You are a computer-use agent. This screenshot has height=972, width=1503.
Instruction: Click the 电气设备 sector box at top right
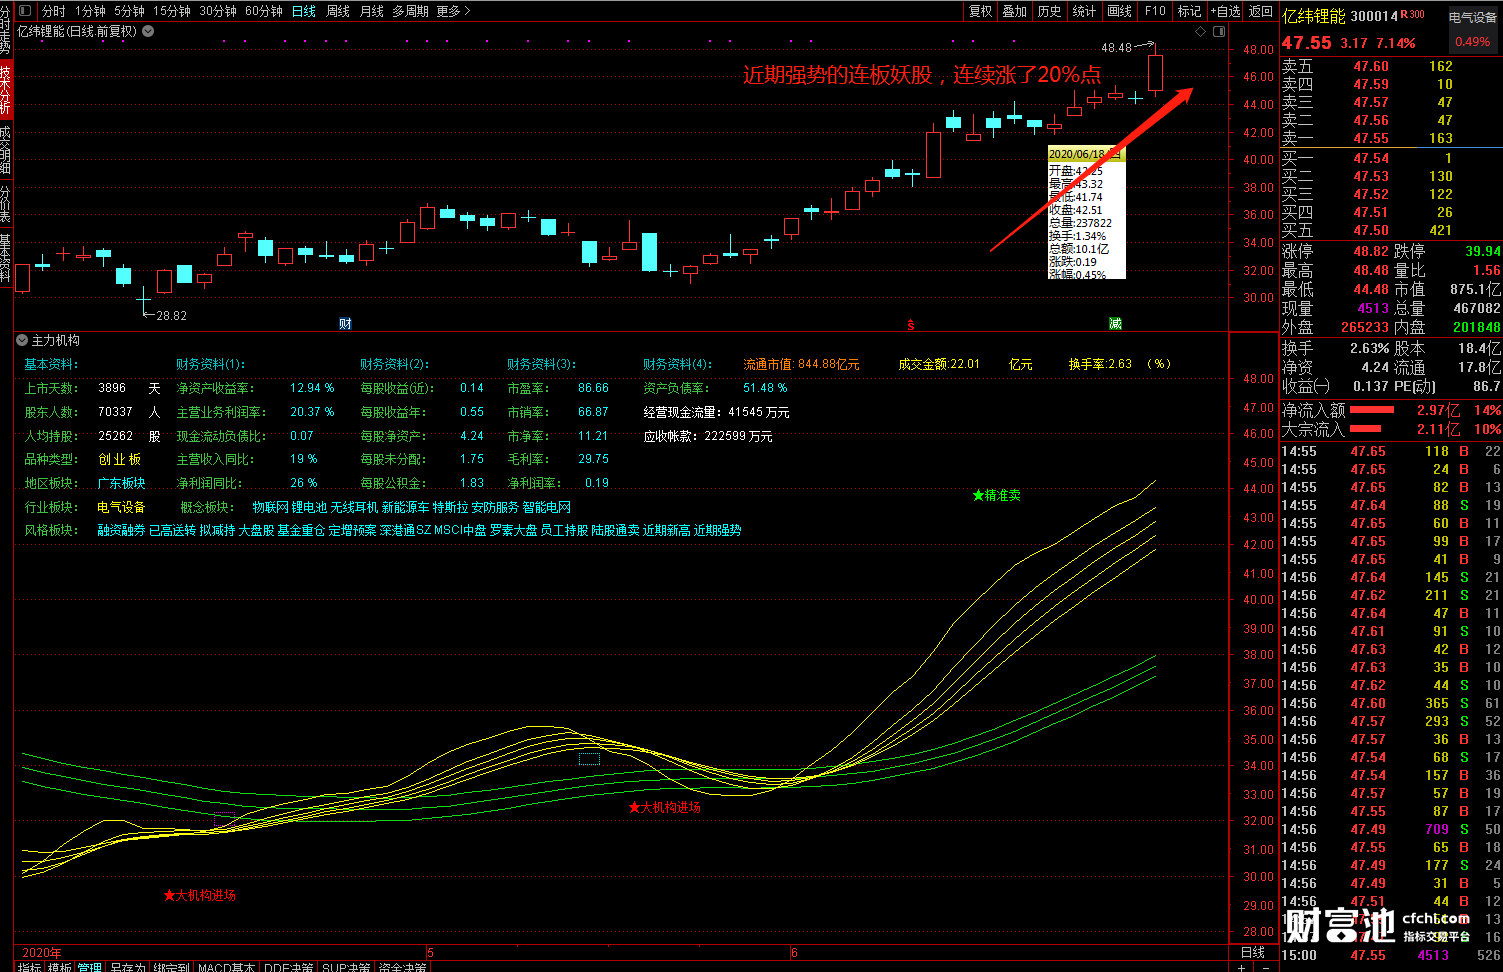[1473, 17]
